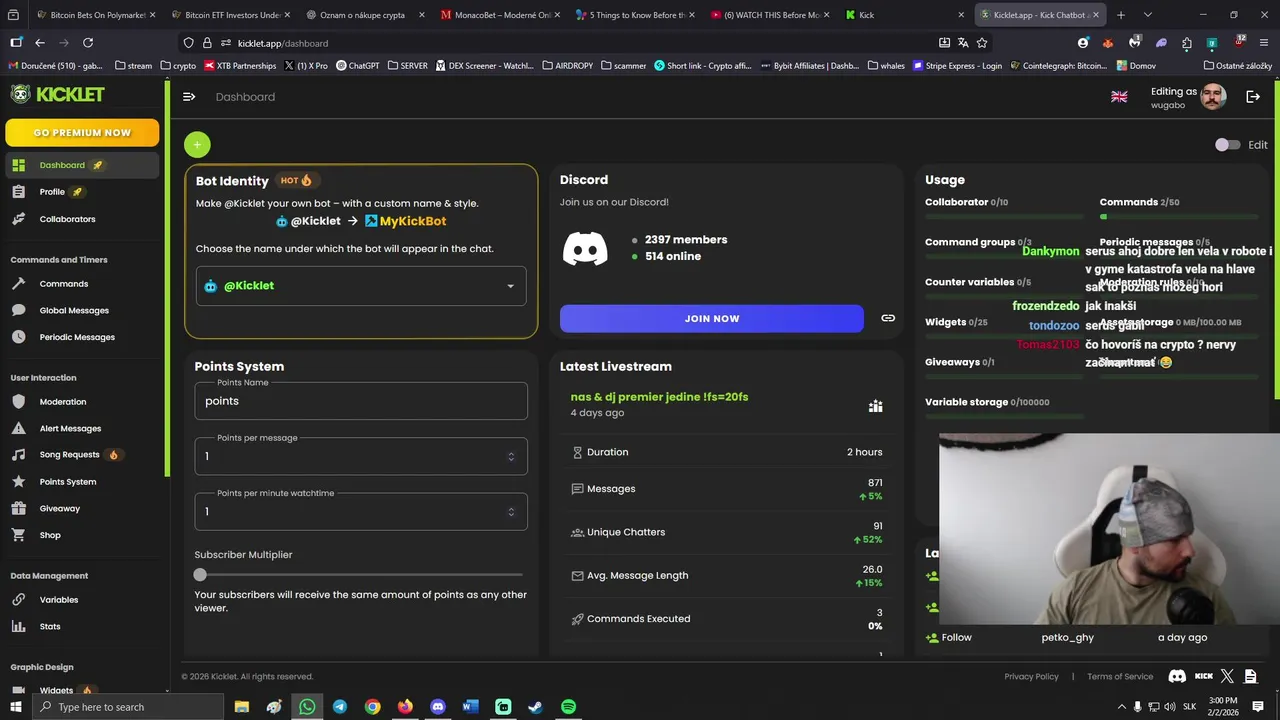Open X (Twitter) icon in footer
The image size is (1280, 720).
[1227, 676]
